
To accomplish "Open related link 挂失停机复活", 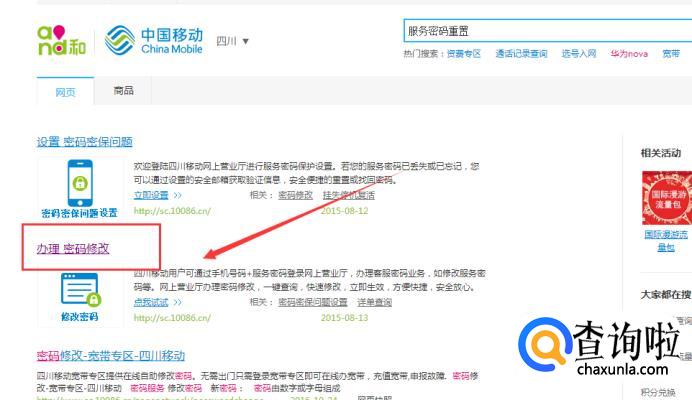I will [349, 195].
